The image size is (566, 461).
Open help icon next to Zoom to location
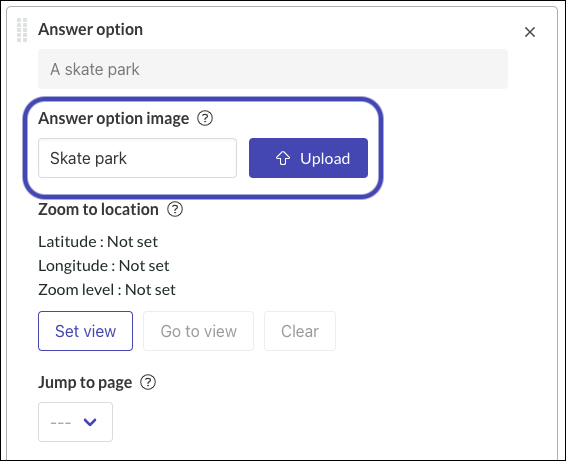tap(175, 209)
